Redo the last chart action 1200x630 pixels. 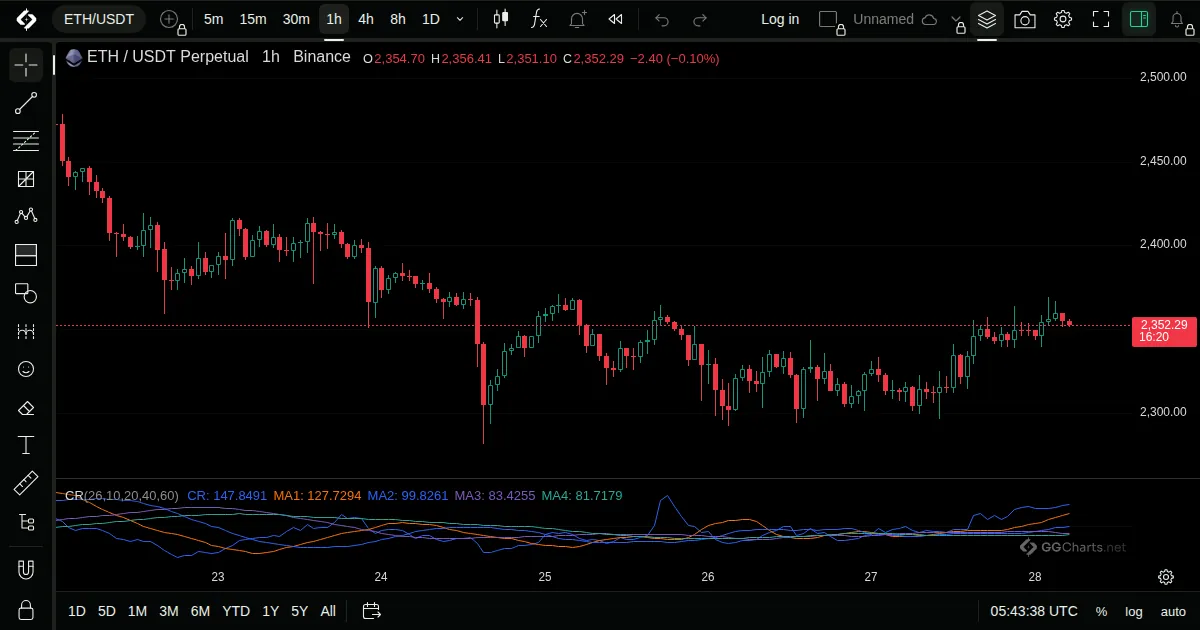pyautogui.click(x=700, y=19)
